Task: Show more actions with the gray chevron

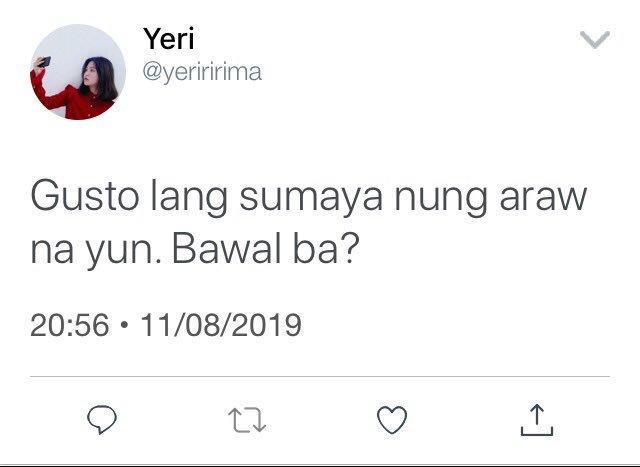Action: point(595,39)
